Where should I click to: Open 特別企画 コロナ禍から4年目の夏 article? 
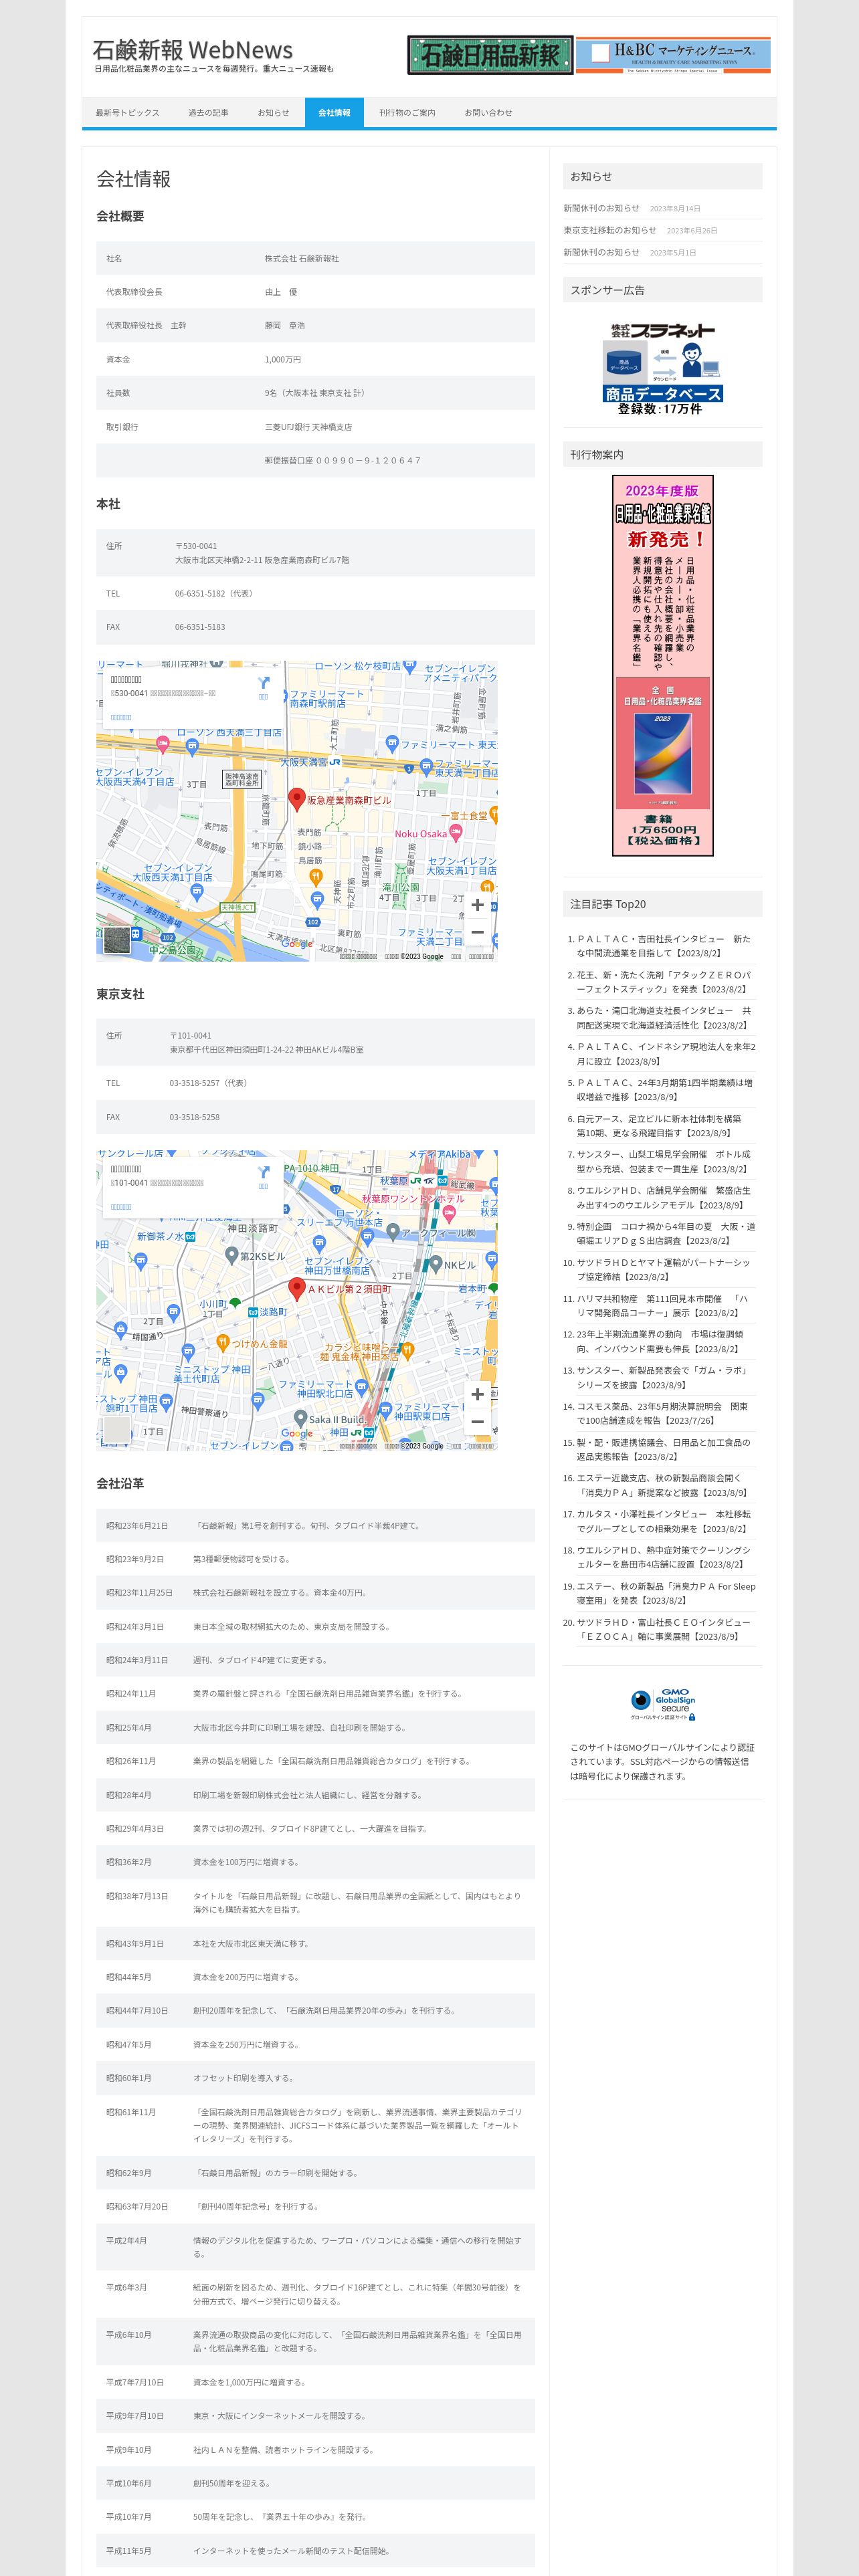pos(666,1233)
